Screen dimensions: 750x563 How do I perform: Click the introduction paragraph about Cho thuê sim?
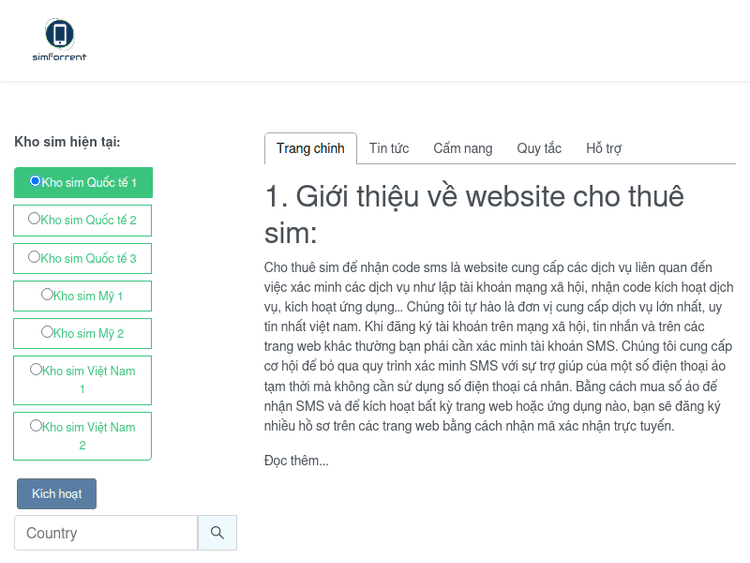pos(498,346)
